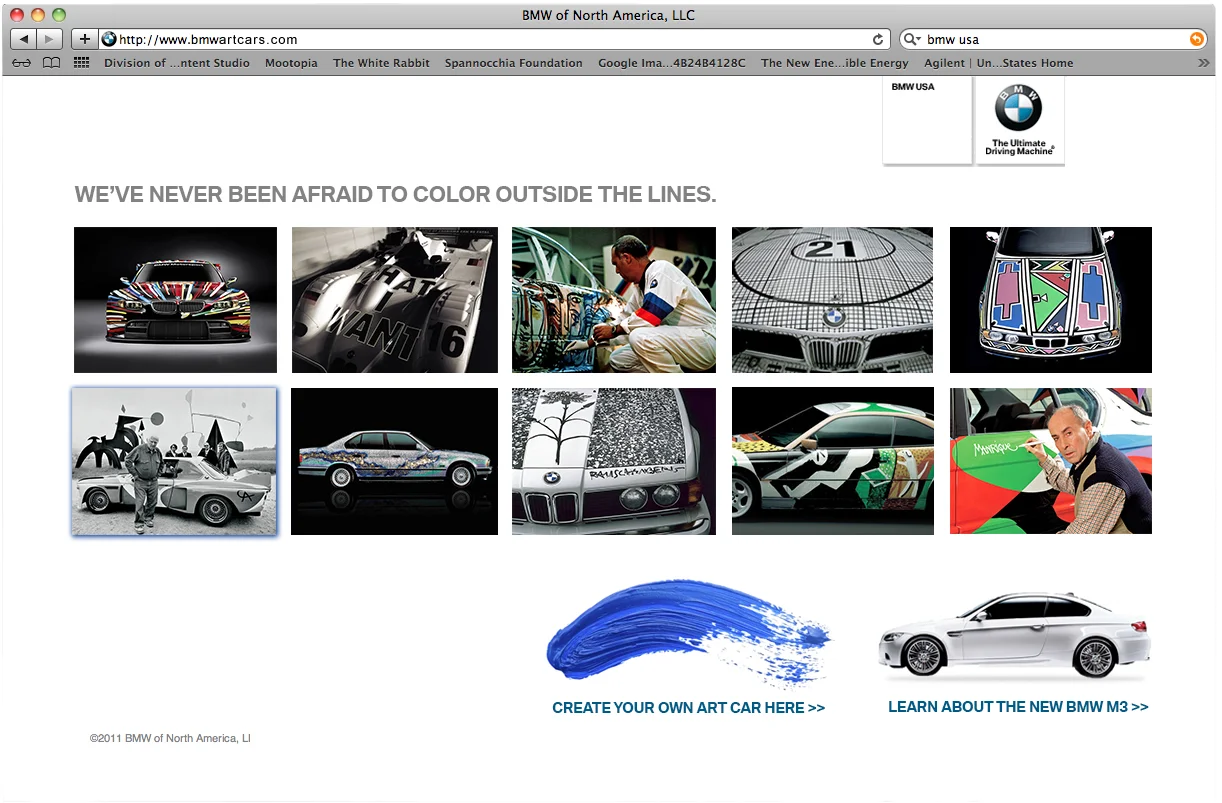Open the 'WHAT I WANT' silver car thumbnail
This screenshot has width=1222, height=803.
point(394,300)
